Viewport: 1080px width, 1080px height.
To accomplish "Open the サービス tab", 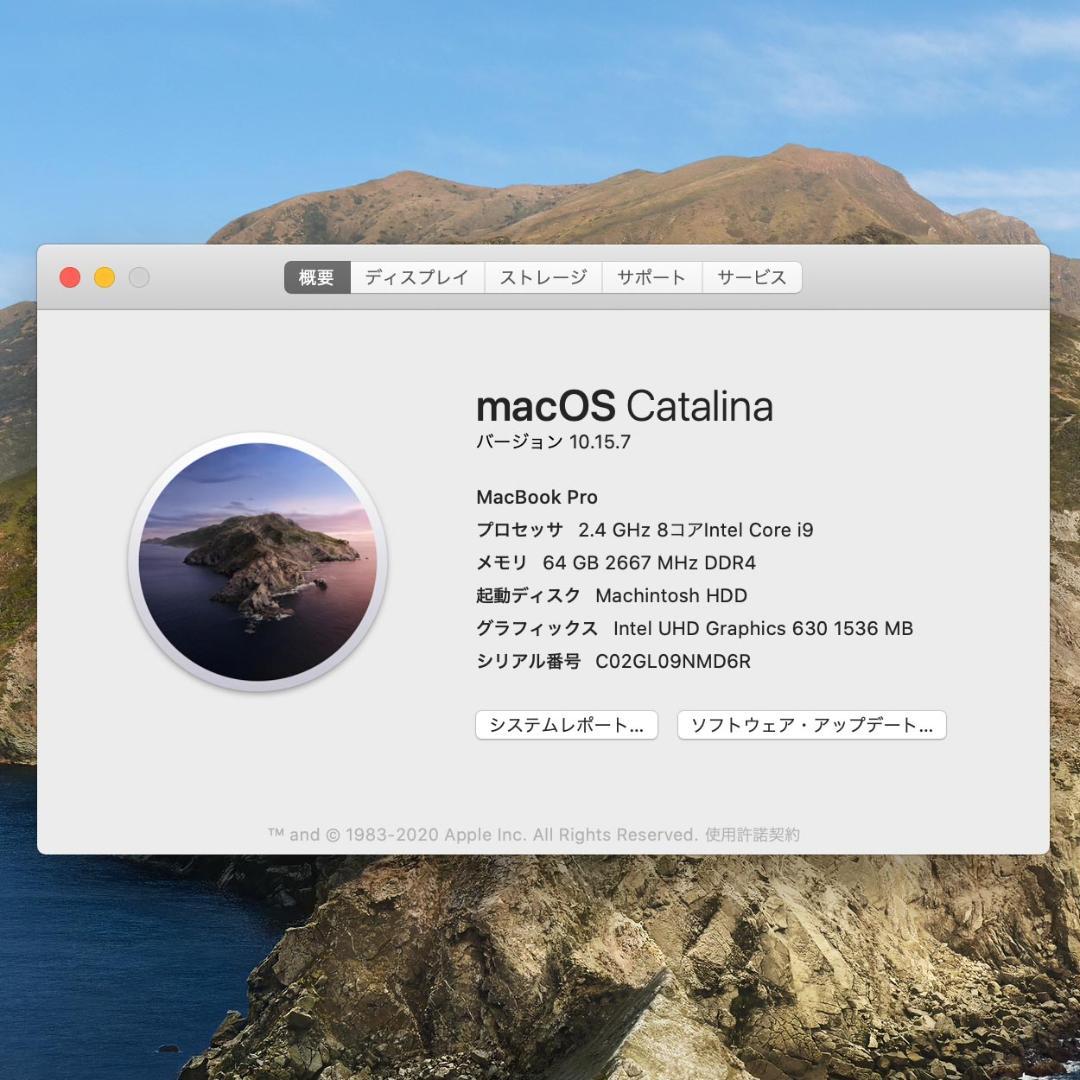I will pyautogui.click(x=750, y=277).
